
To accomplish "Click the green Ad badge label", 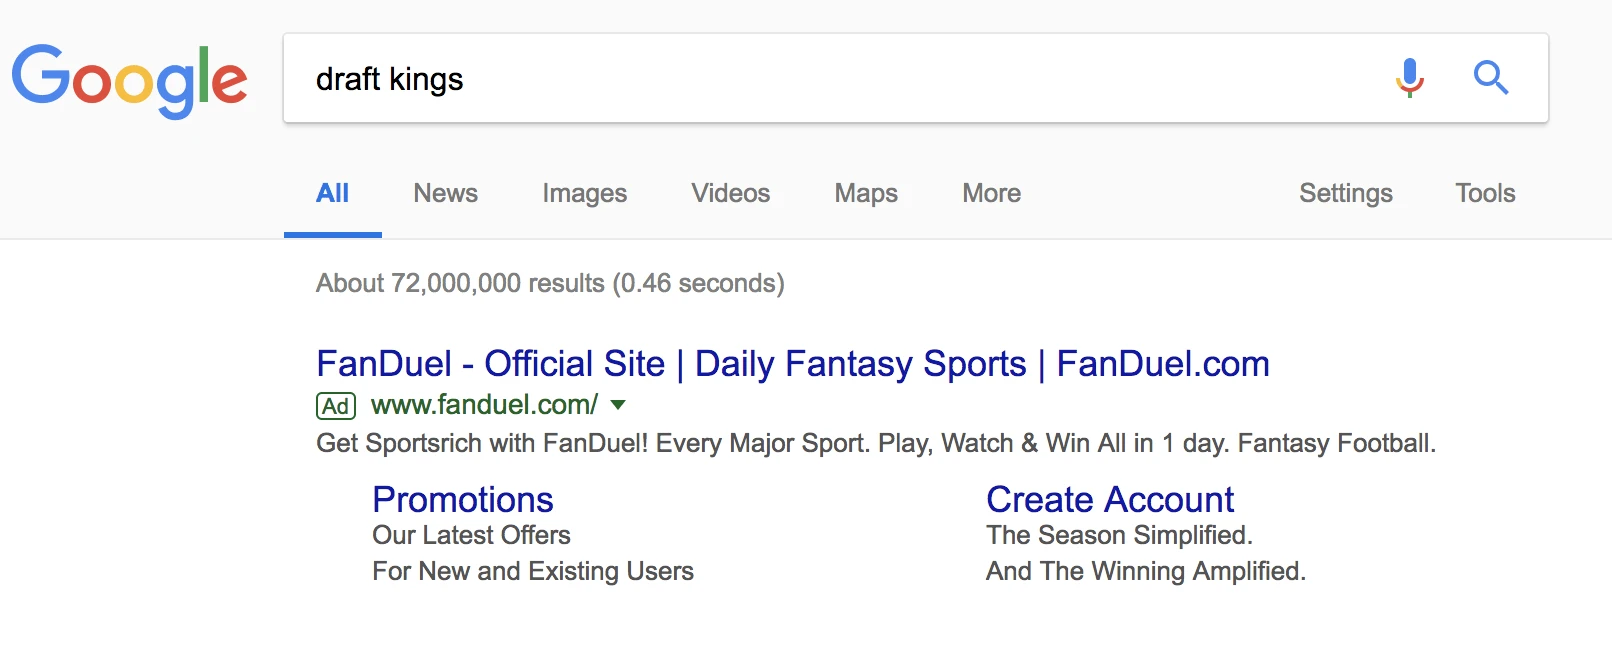I will tap(336, 406).
